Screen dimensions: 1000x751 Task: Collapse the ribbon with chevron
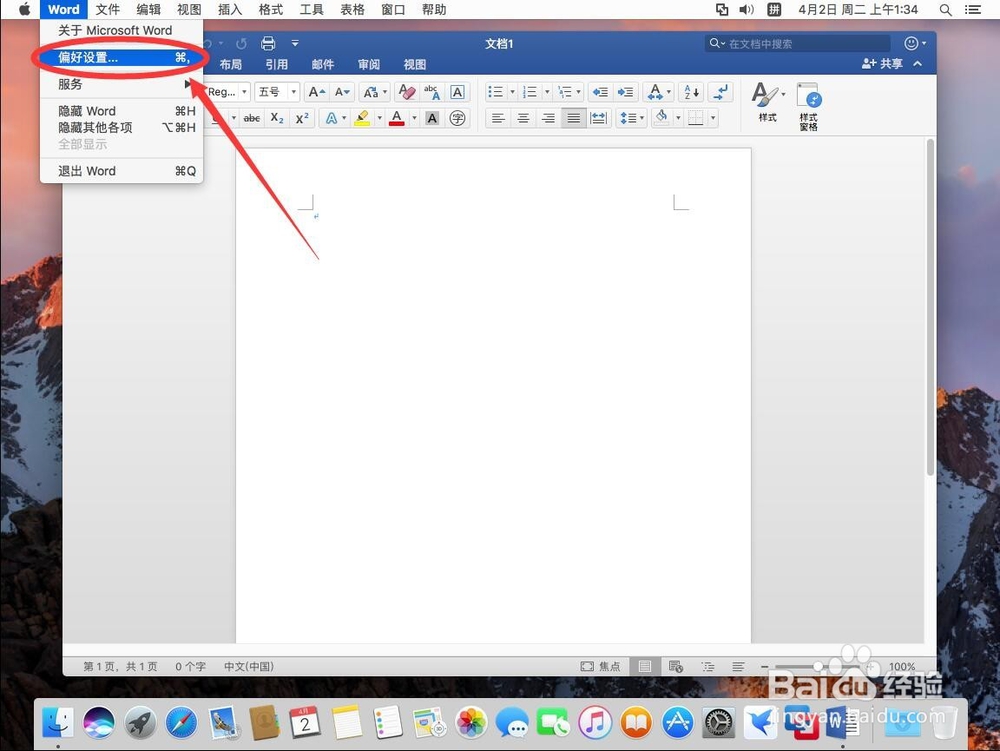(x=917, y=64)
